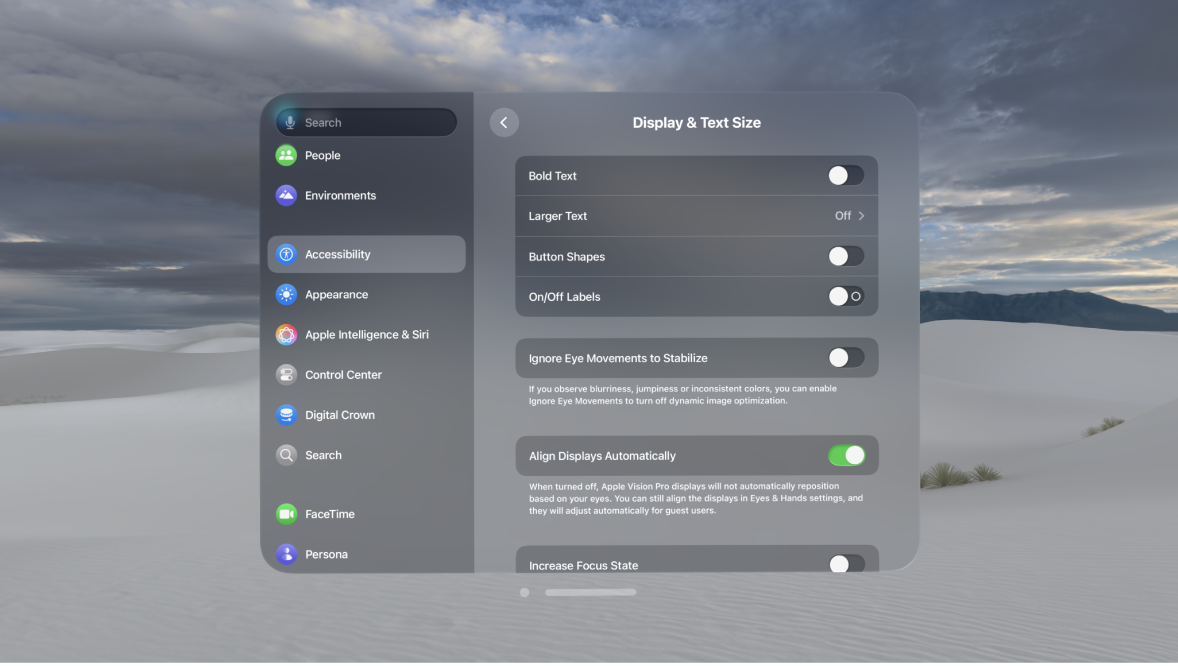
Task: Click the 'Display & Text Size' title
Action: pos(696,123)
